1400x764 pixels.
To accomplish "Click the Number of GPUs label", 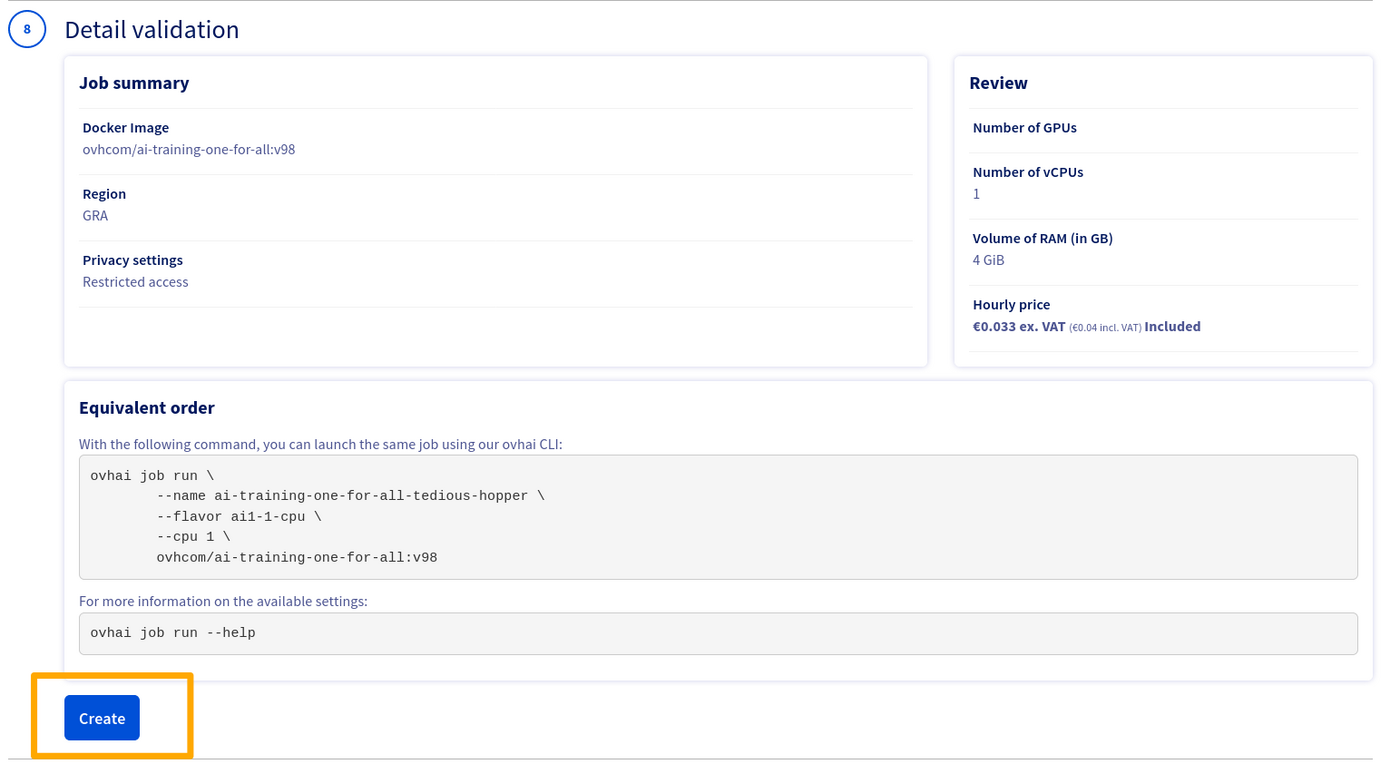I will 1024,128.
